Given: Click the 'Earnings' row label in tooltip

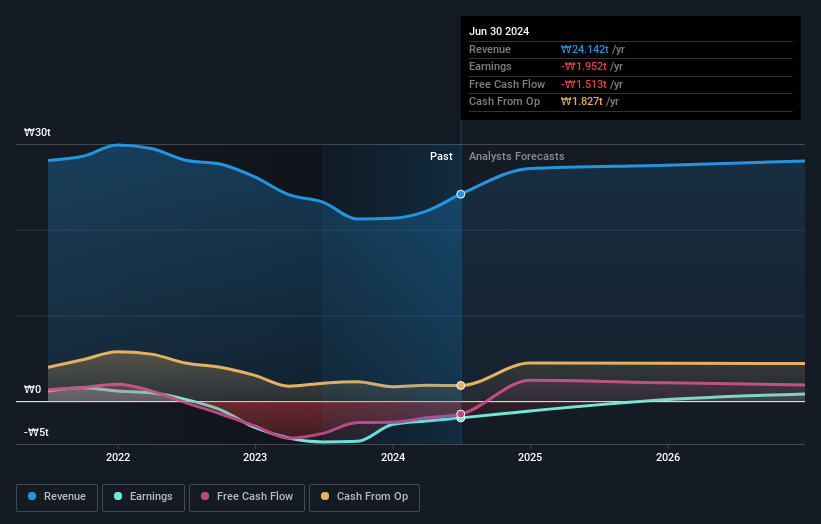Looking at the screenshot, I should 490,66.
